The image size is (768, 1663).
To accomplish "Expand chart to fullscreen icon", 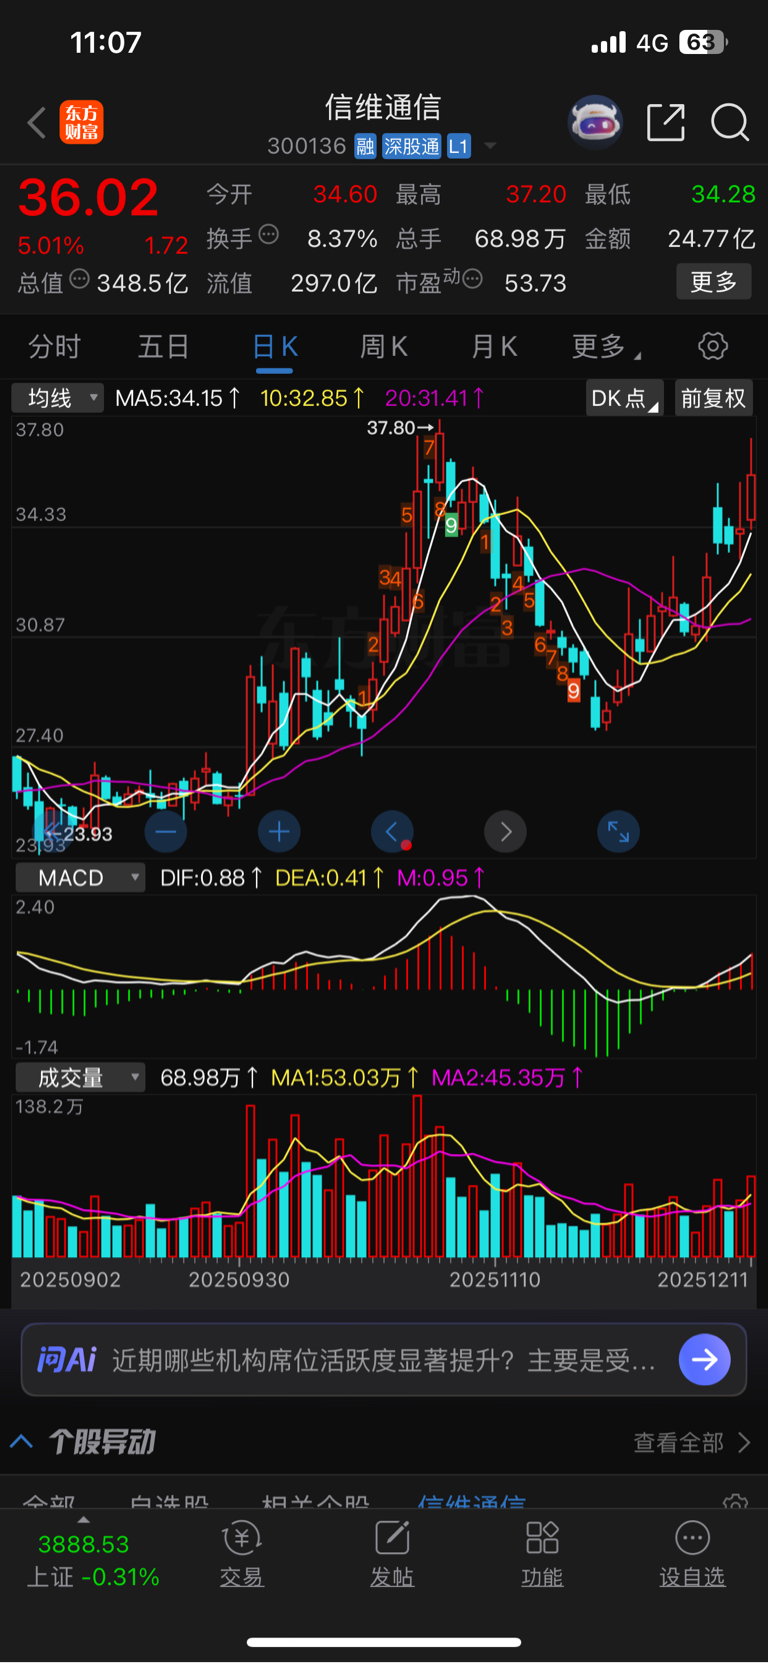I will pyautogui.click(x=618, y=831).
